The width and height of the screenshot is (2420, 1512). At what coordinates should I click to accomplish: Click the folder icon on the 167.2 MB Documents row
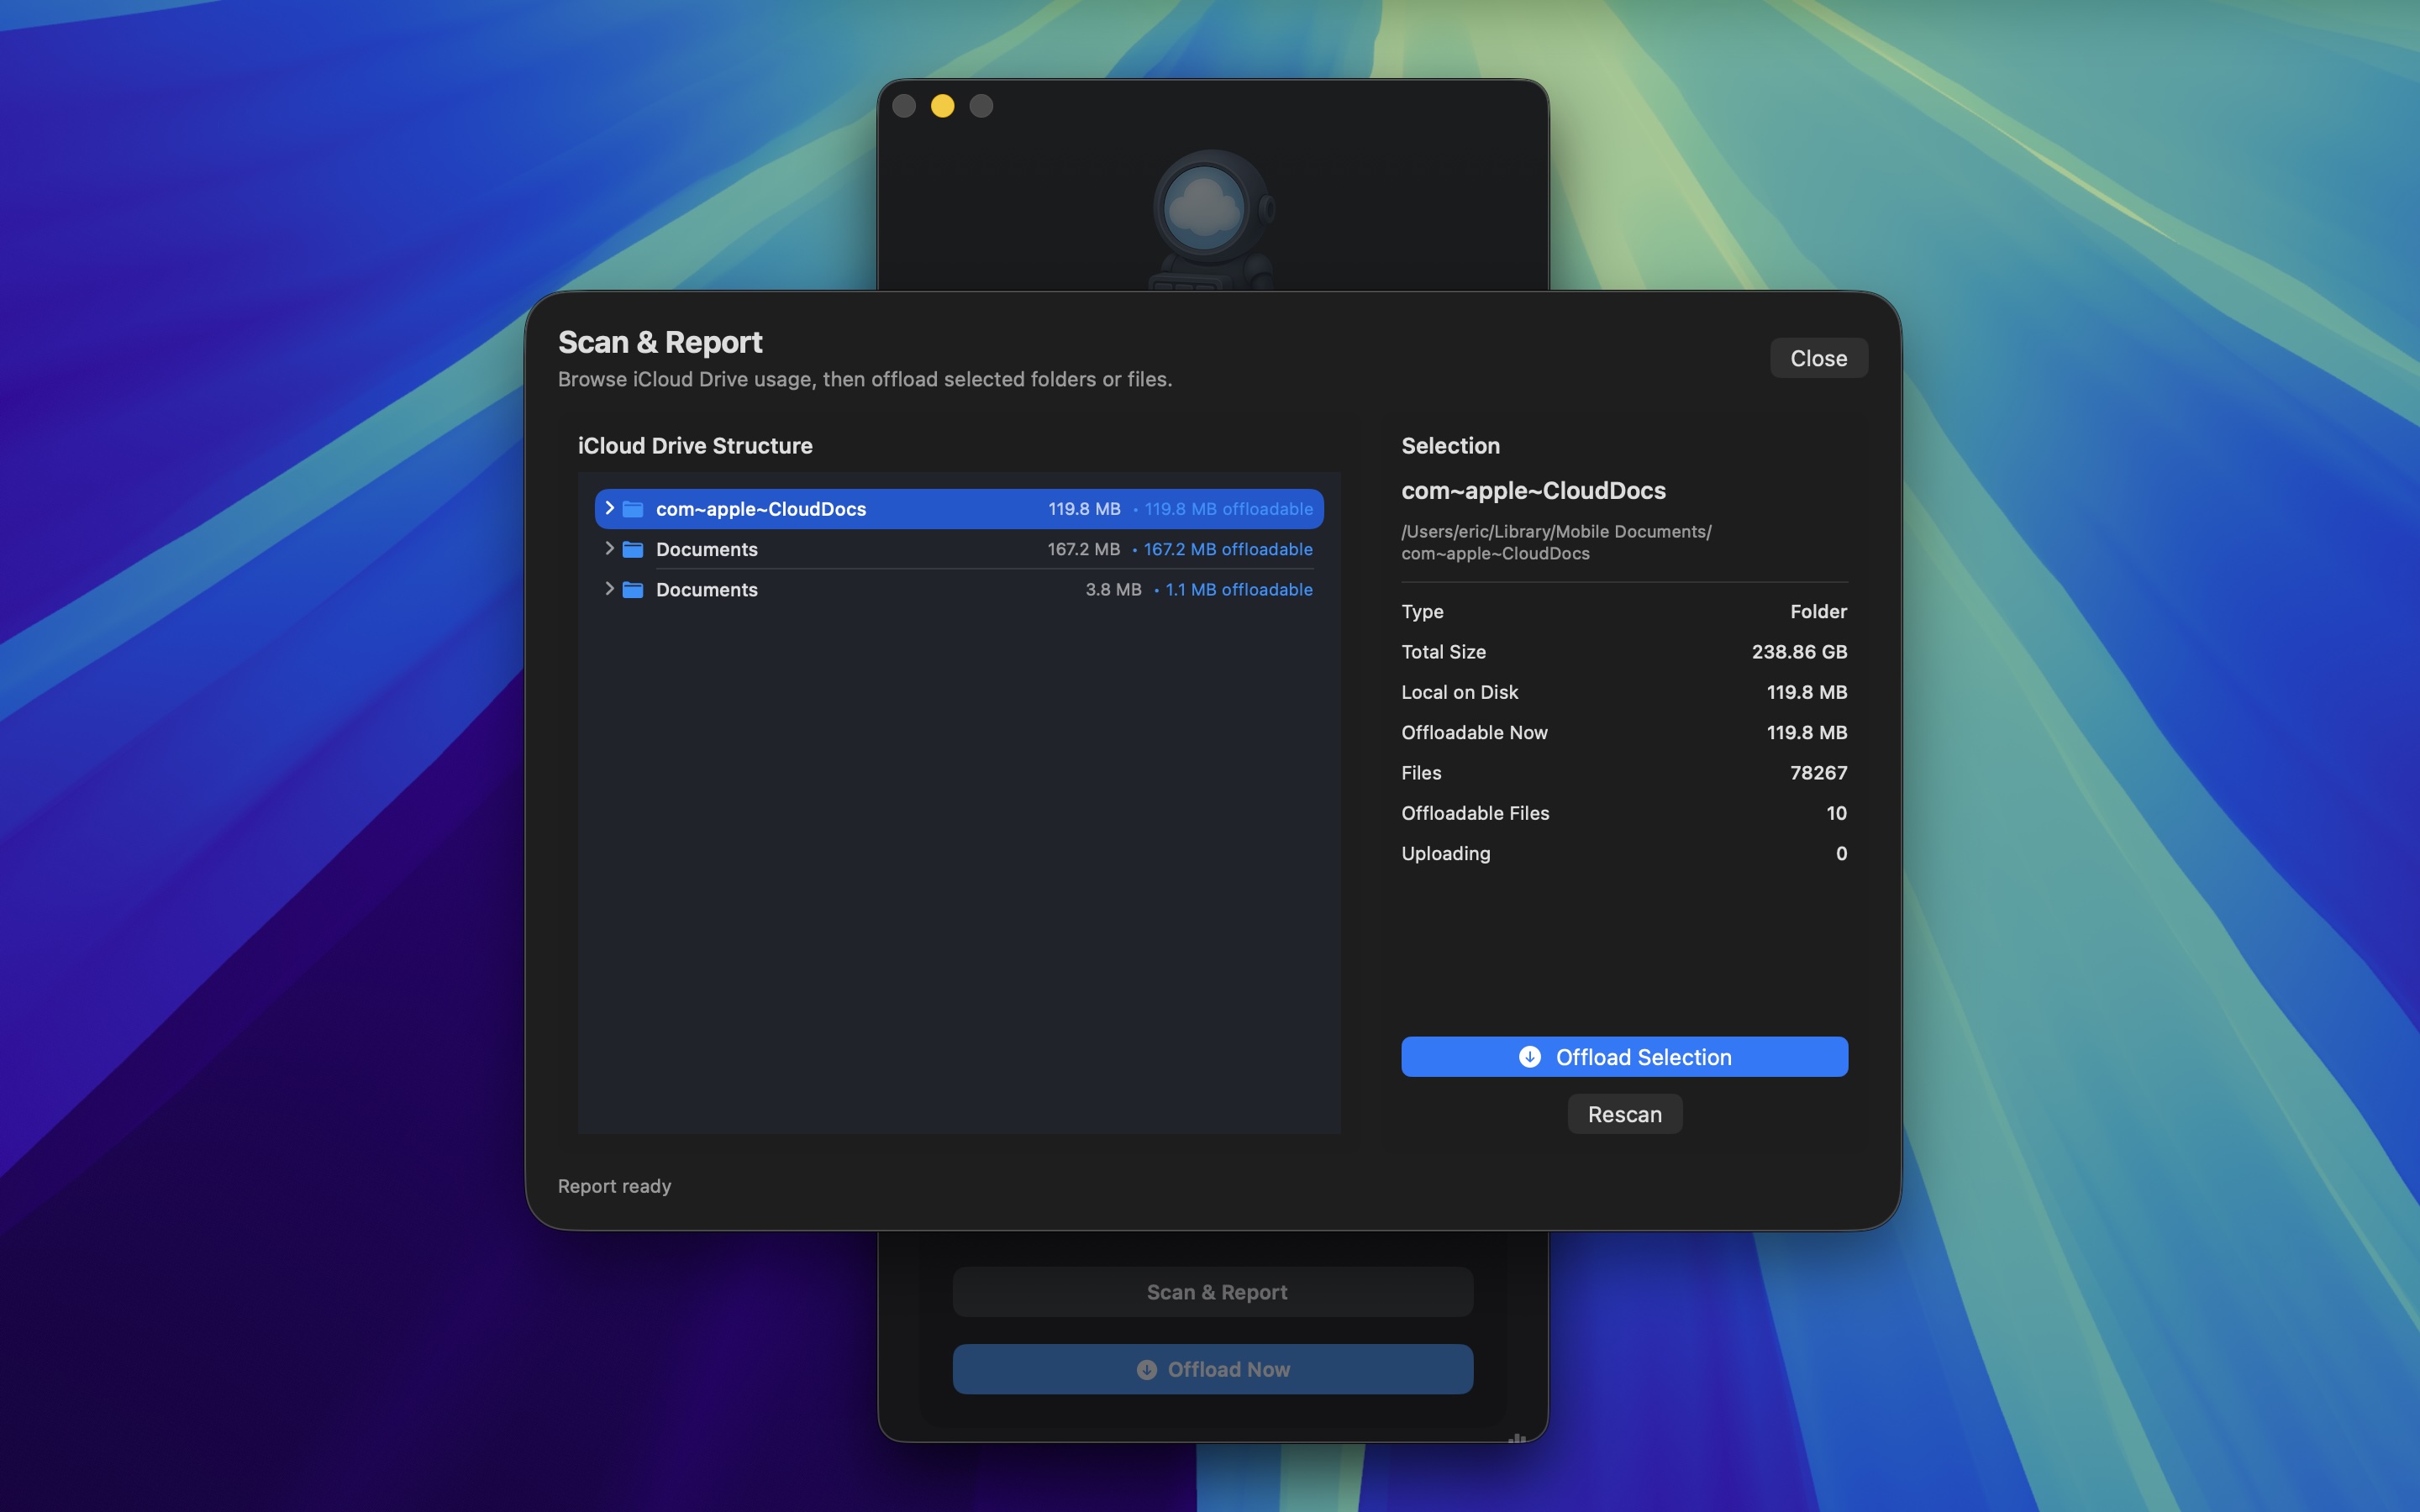tap(634, 549)
